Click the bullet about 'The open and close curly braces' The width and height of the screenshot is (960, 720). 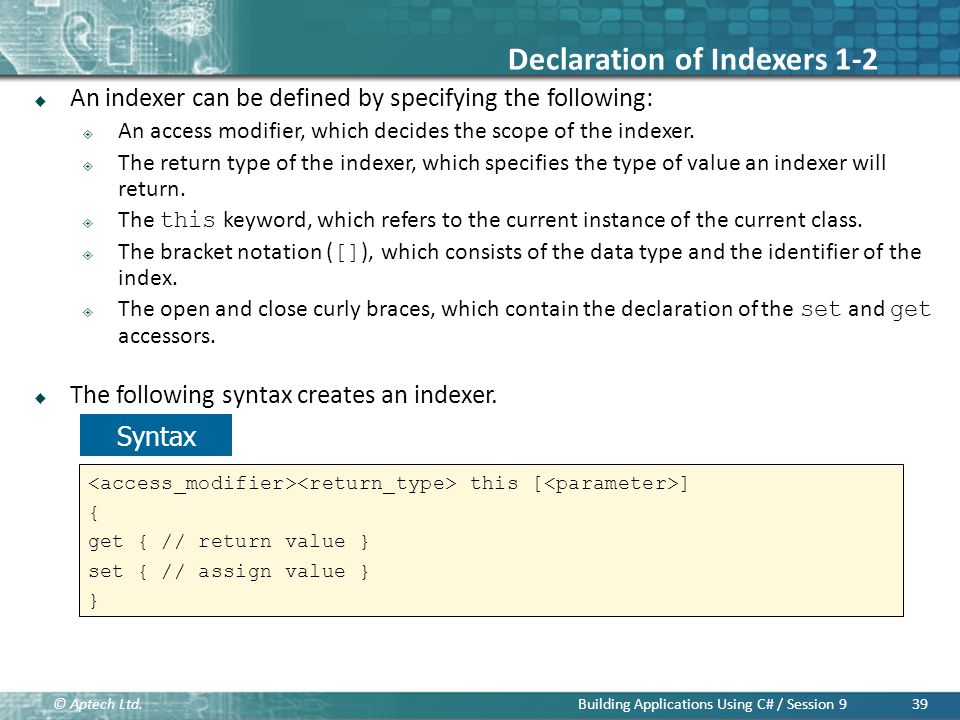coord(524,322)
